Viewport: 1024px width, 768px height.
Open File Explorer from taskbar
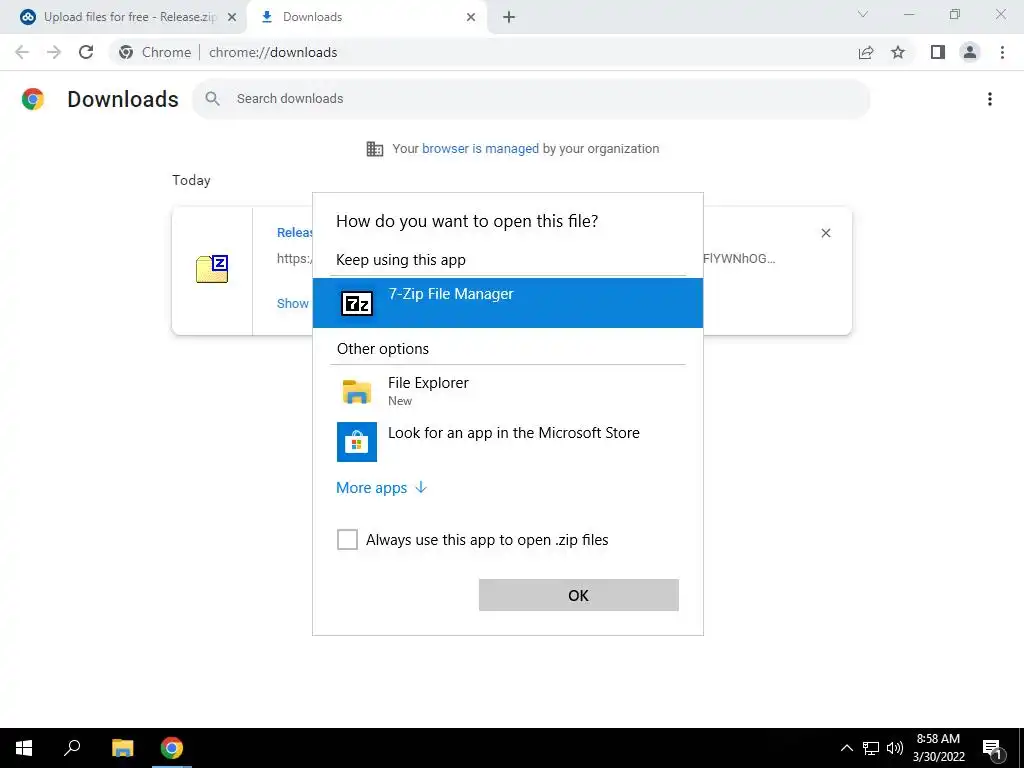click(x=122, y=748)
